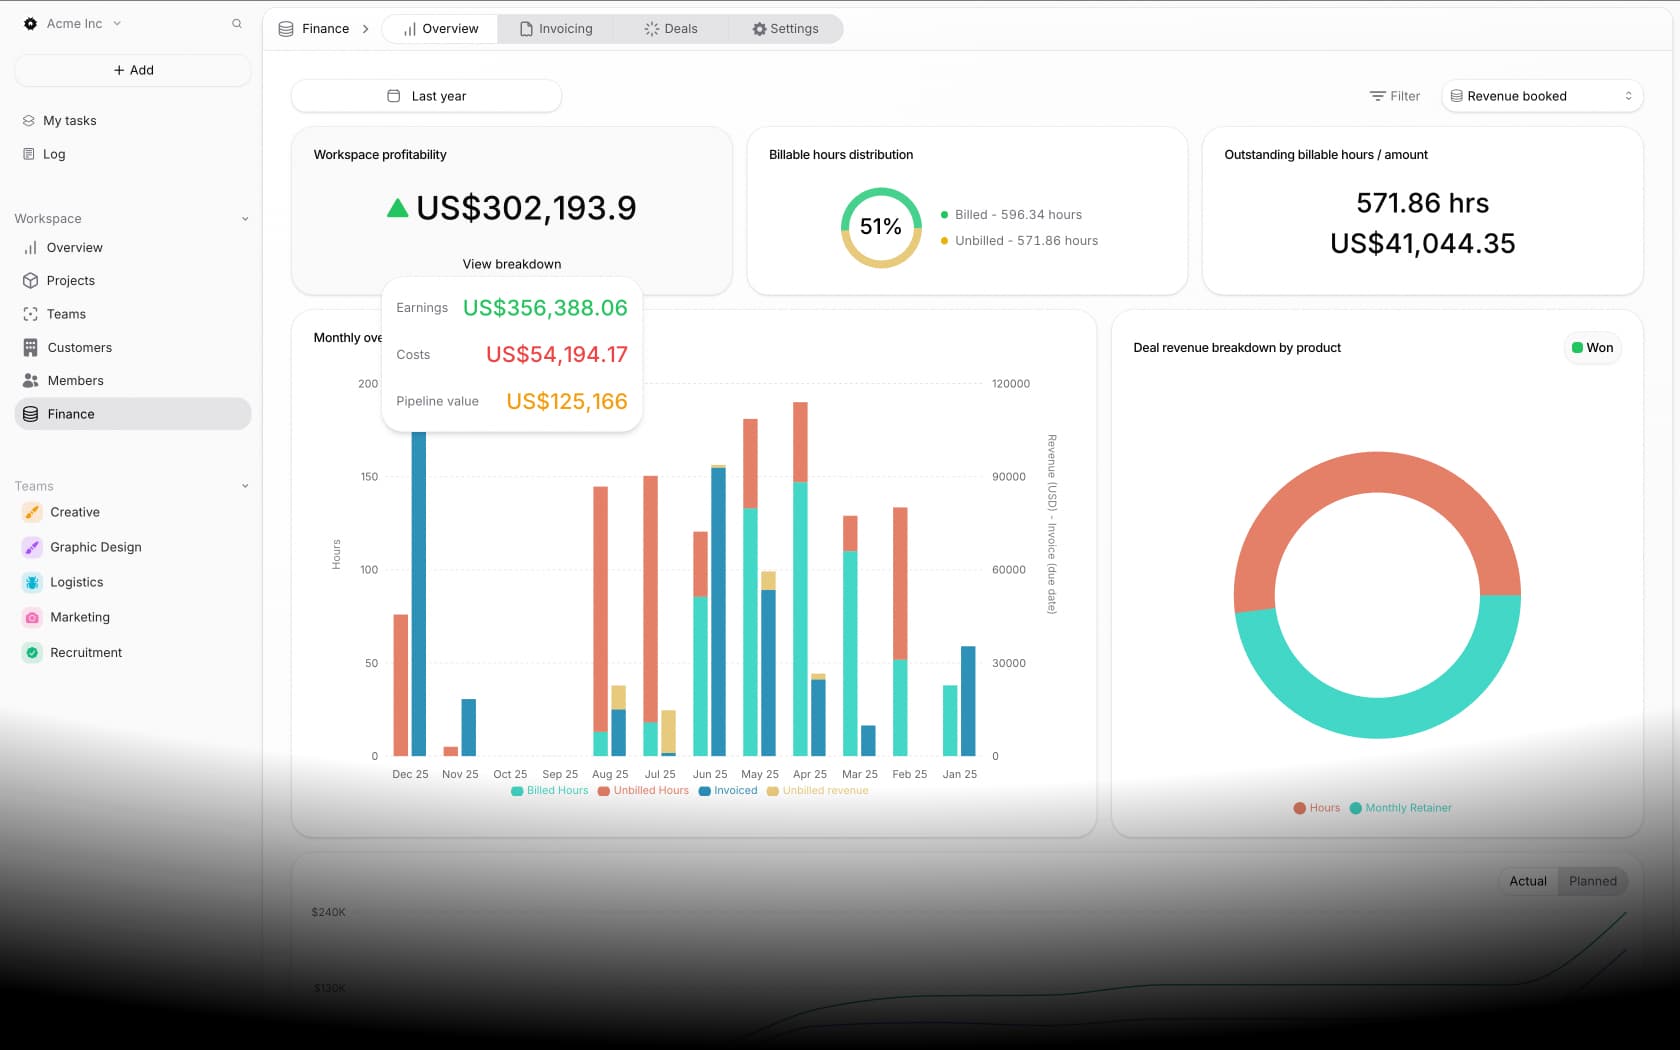Click the teal Monthly Retainer donut segment
1680x1050 pixels.
1377,718
